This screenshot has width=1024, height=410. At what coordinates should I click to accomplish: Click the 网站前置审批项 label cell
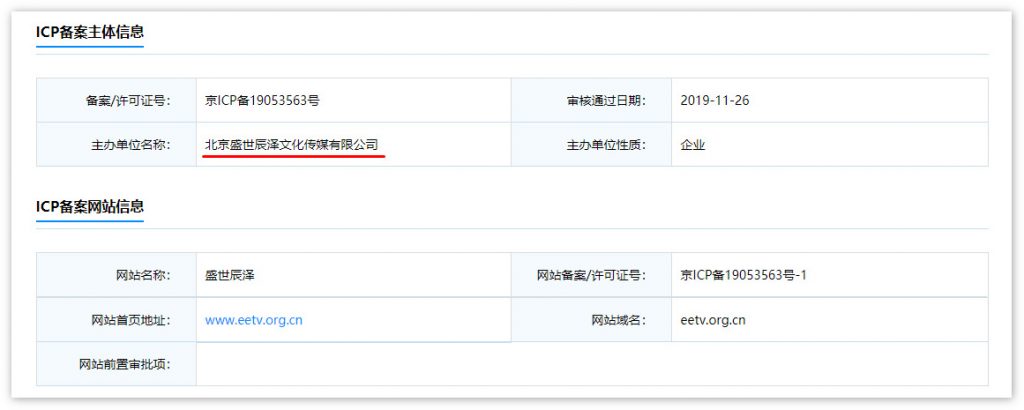125,364
